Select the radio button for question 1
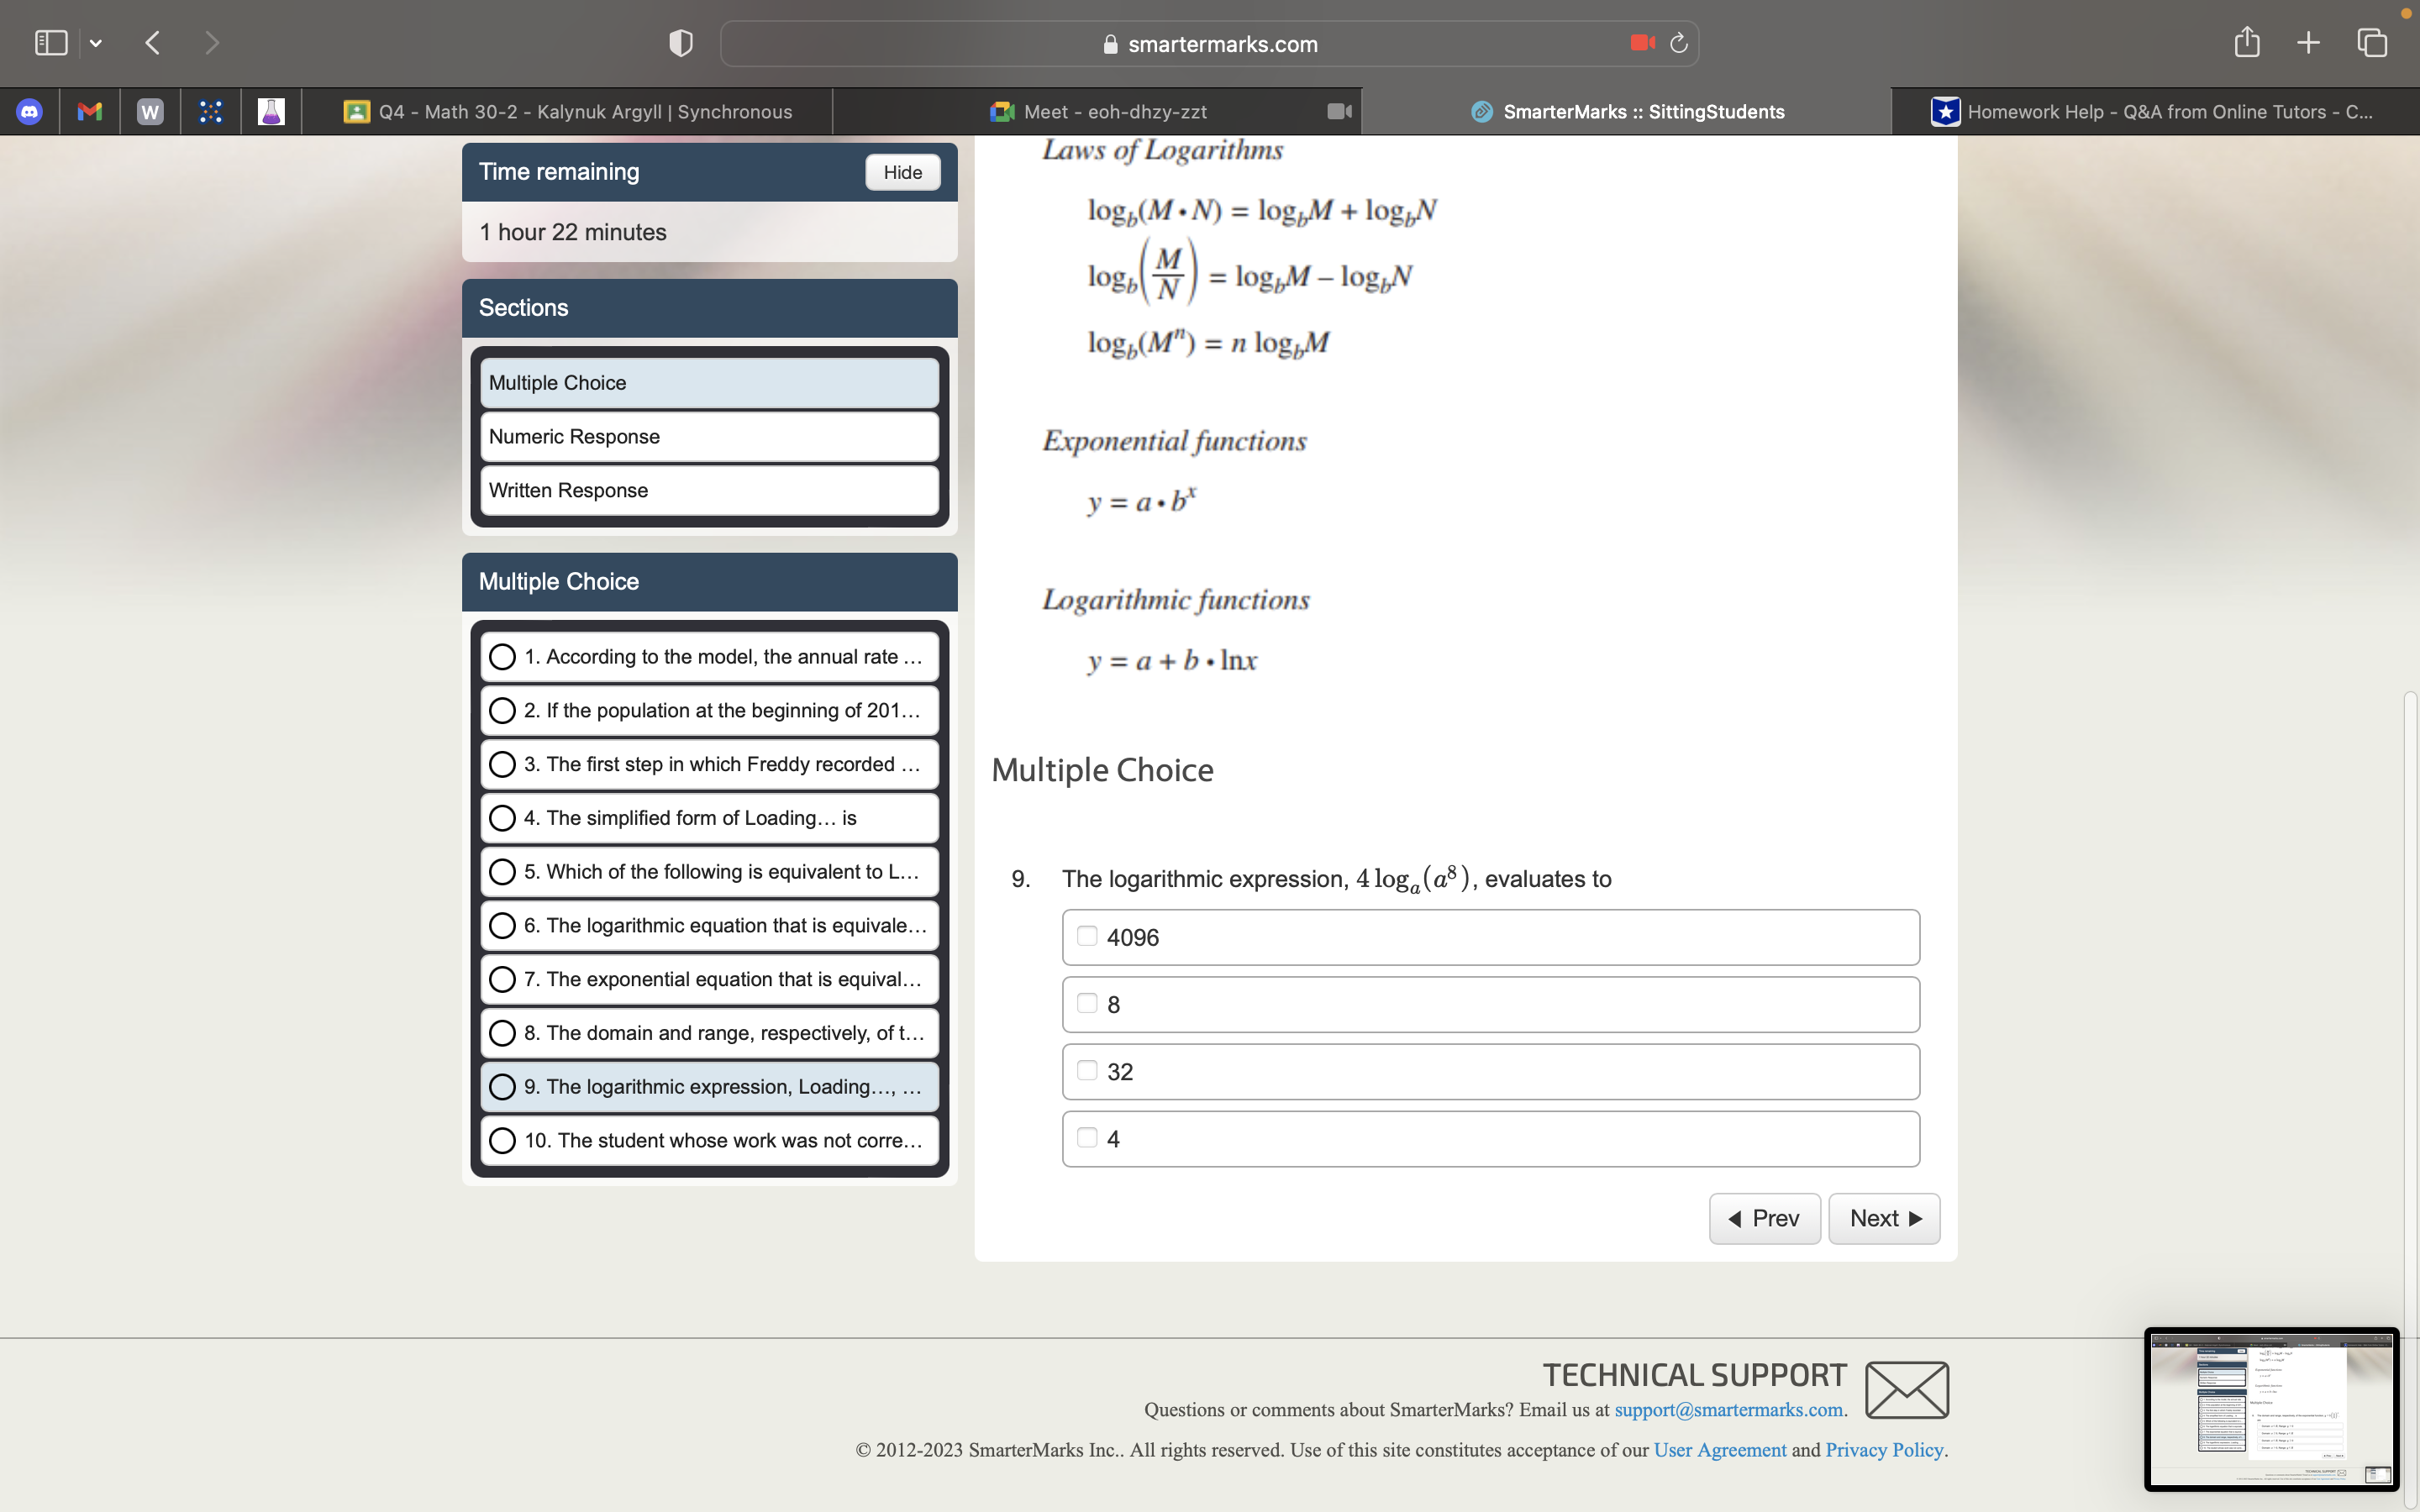Image resolution: width=2420 pixels, height=1512 pixels. click(x=503, y=656)
